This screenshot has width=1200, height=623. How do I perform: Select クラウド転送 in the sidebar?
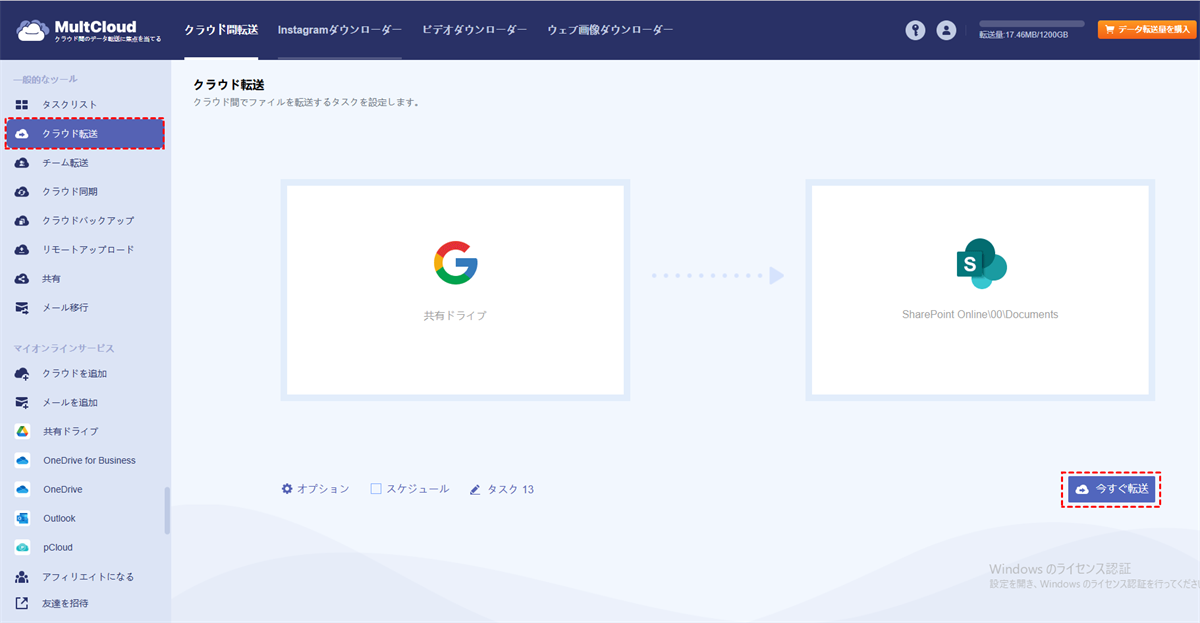[x=85, y=134]
